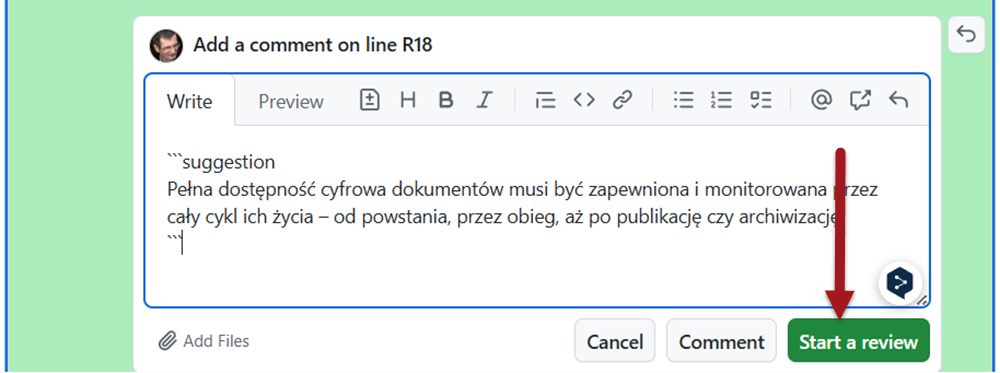Insert a suggestion with the toolbar icon

coord(370,100)
